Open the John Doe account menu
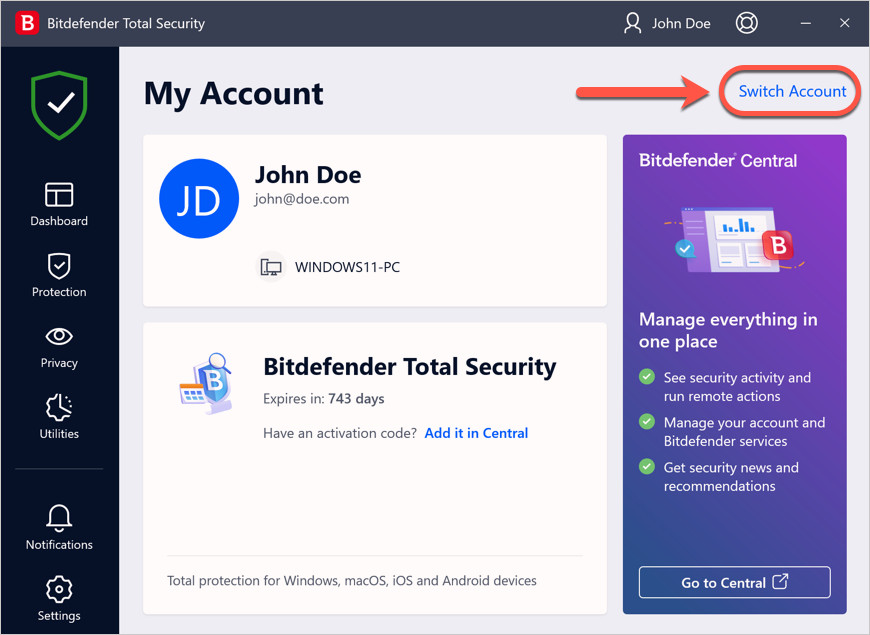This screenshot has width=870, height=635. pos(667,22)
